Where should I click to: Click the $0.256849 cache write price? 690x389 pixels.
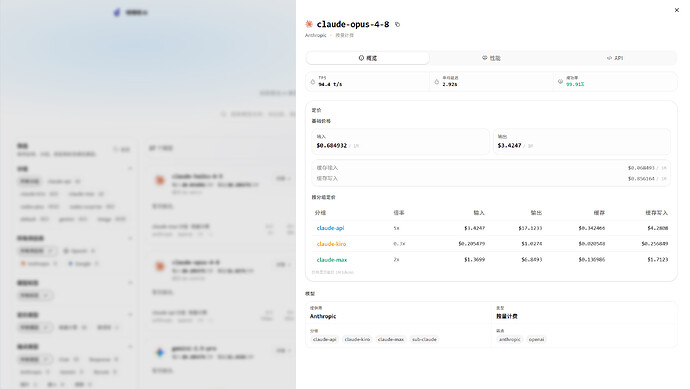coord(655,244)
